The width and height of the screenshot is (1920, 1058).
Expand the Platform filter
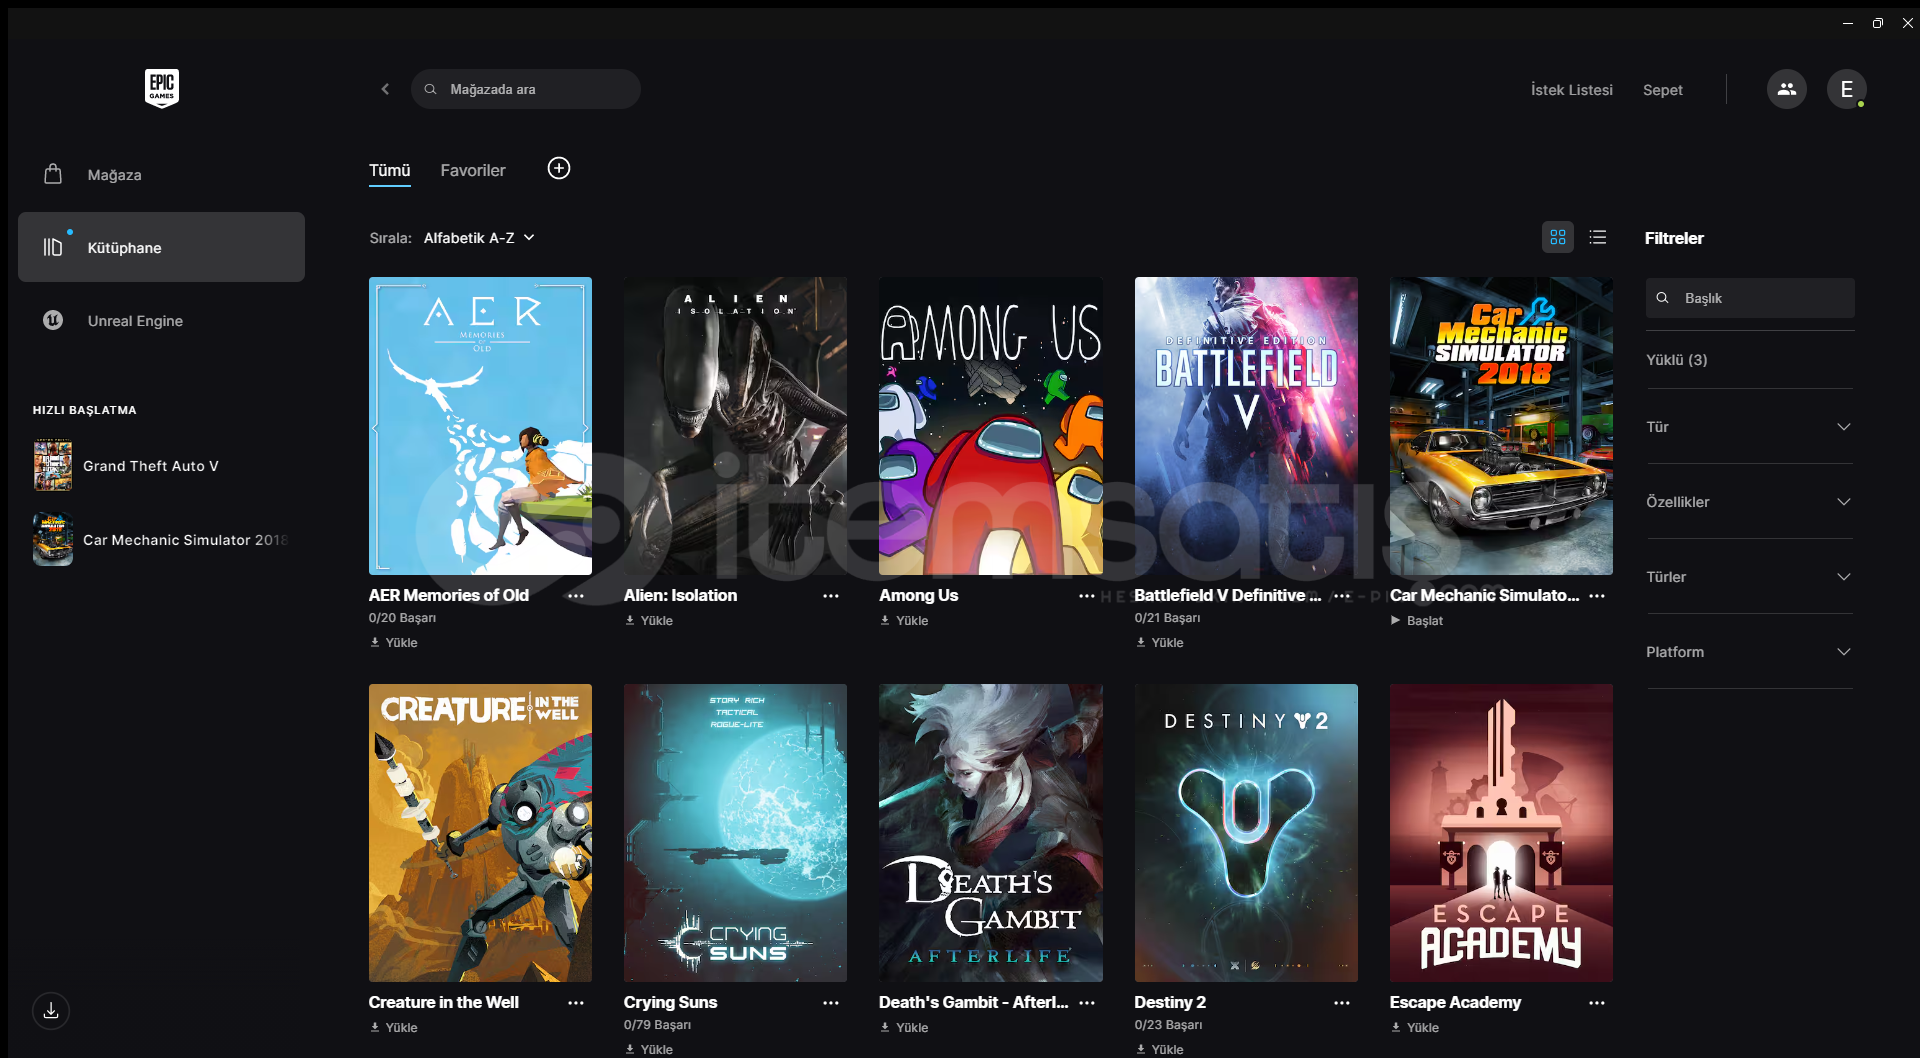click(x=1749, y=652)
